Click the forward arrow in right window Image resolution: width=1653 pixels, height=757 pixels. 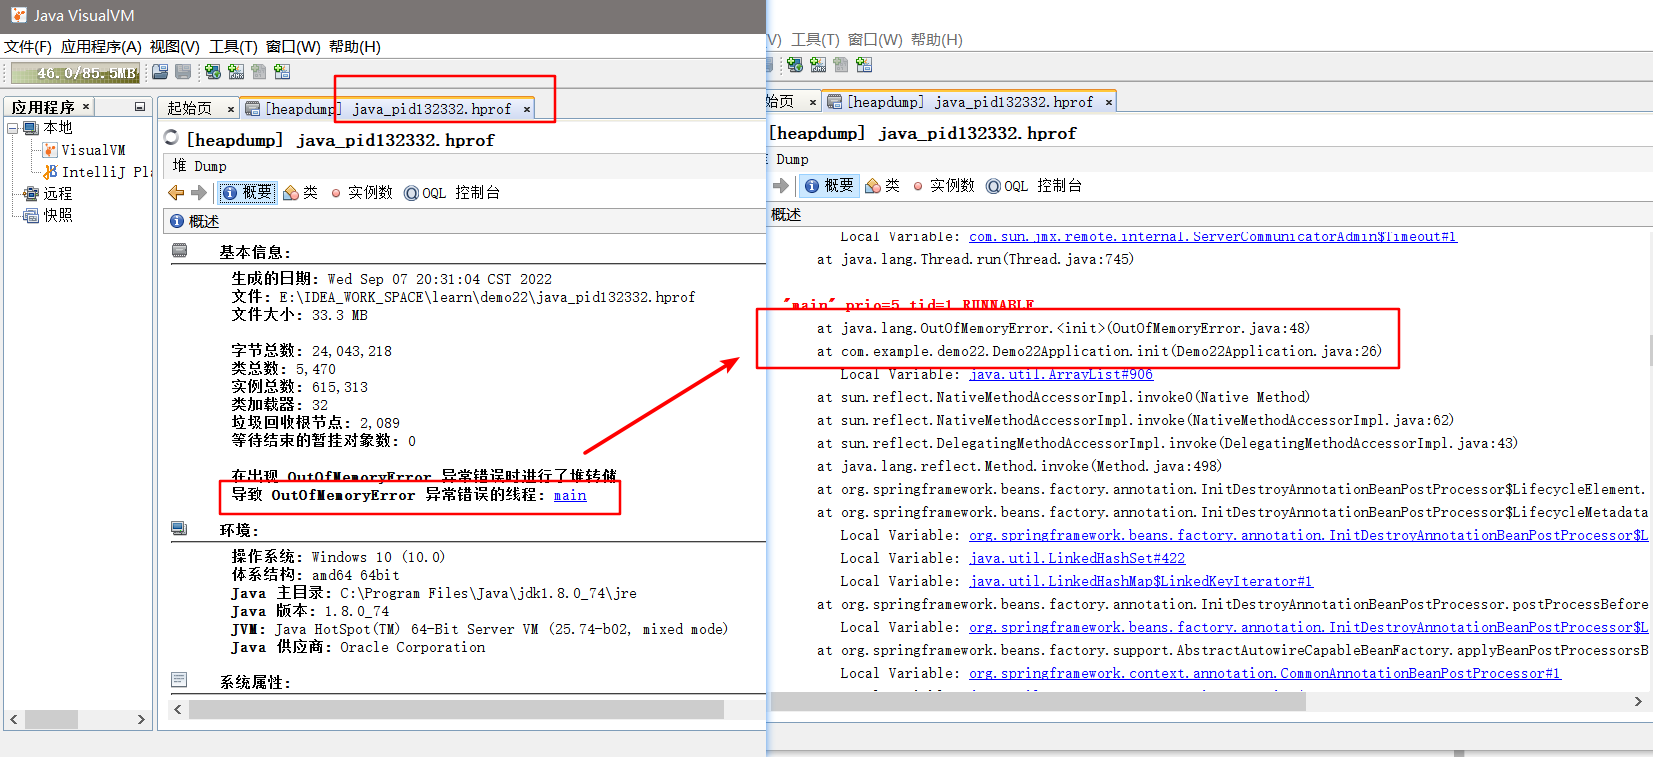[781, 186]
